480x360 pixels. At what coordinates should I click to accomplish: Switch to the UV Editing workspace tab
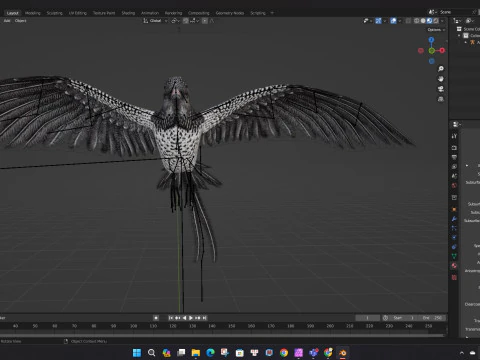click(78, 13)
